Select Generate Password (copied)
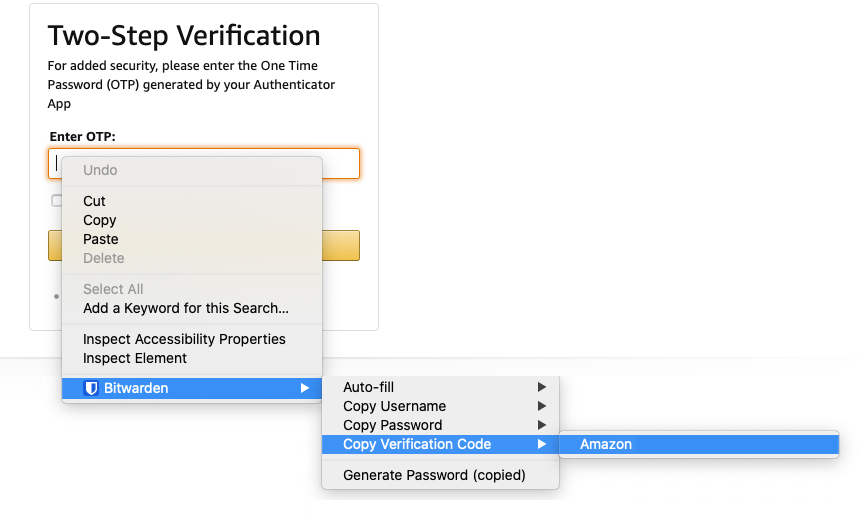The width and height of the screenshot is (865, 526). pyautogui.click(x=434, y=475)
